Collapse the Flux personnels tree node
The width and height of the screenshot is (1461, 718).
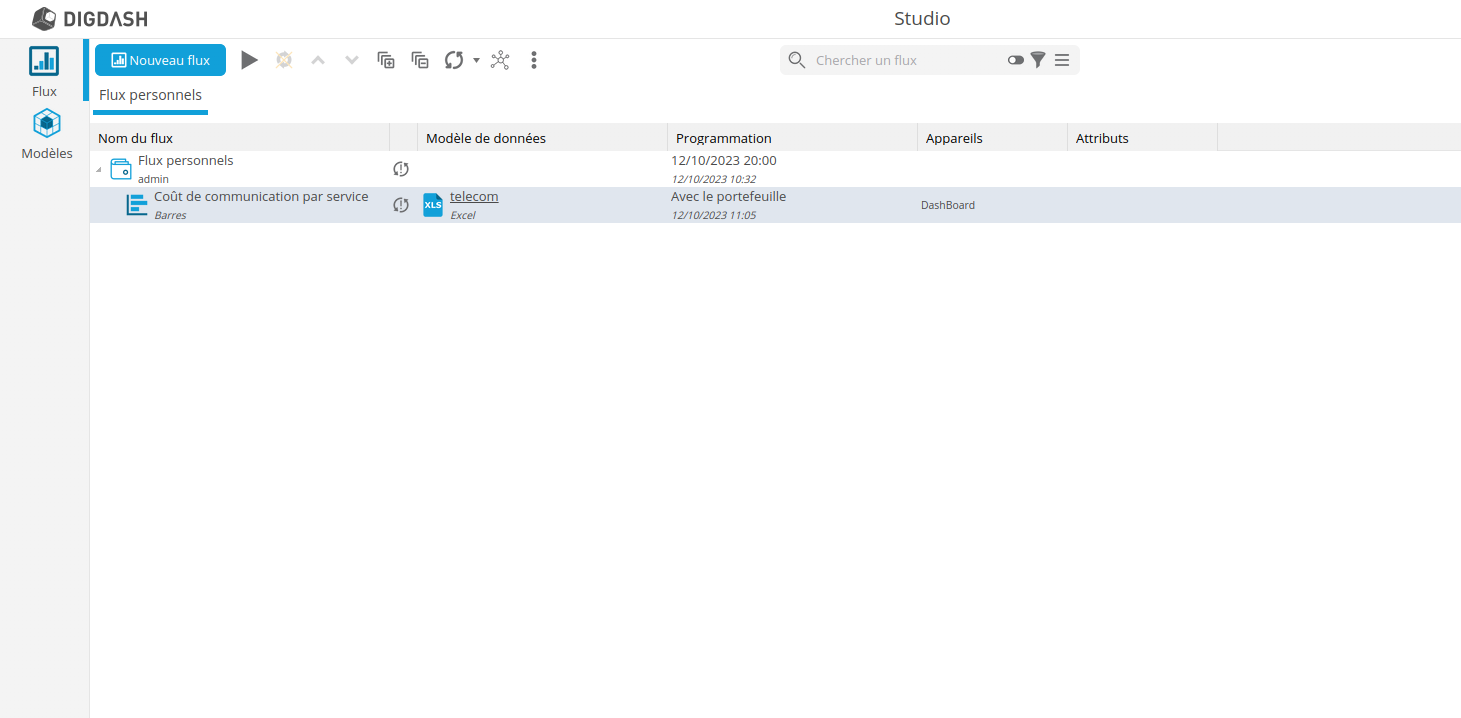98,170
